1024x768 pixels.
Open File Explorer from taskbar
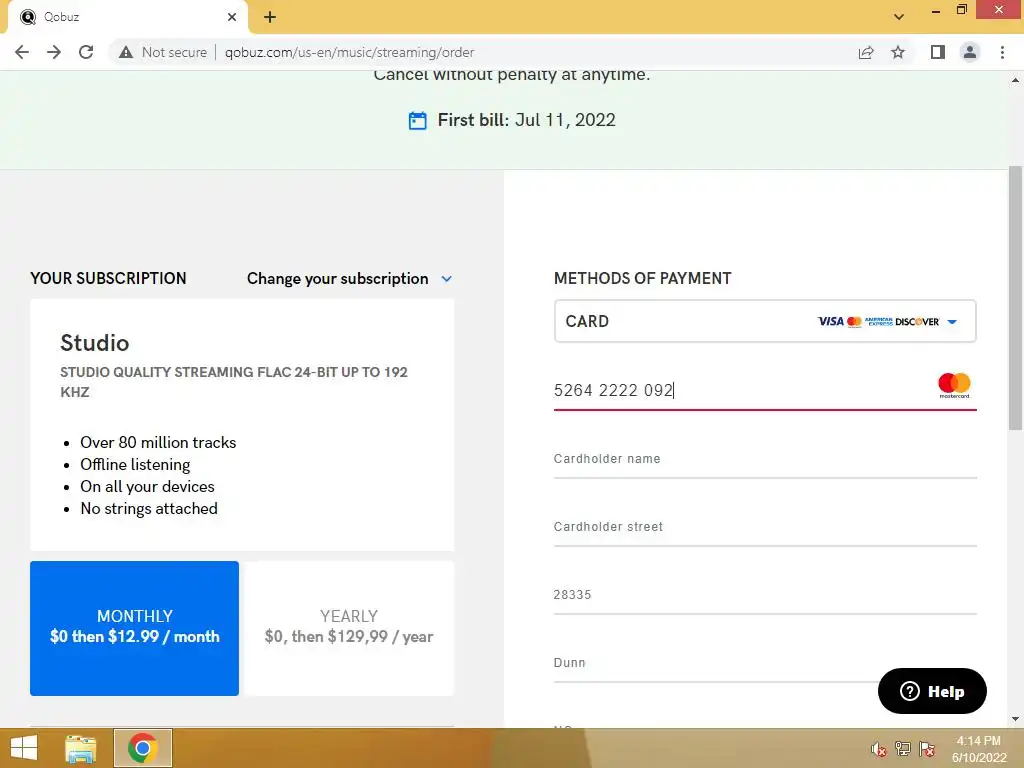coord(80,748)
